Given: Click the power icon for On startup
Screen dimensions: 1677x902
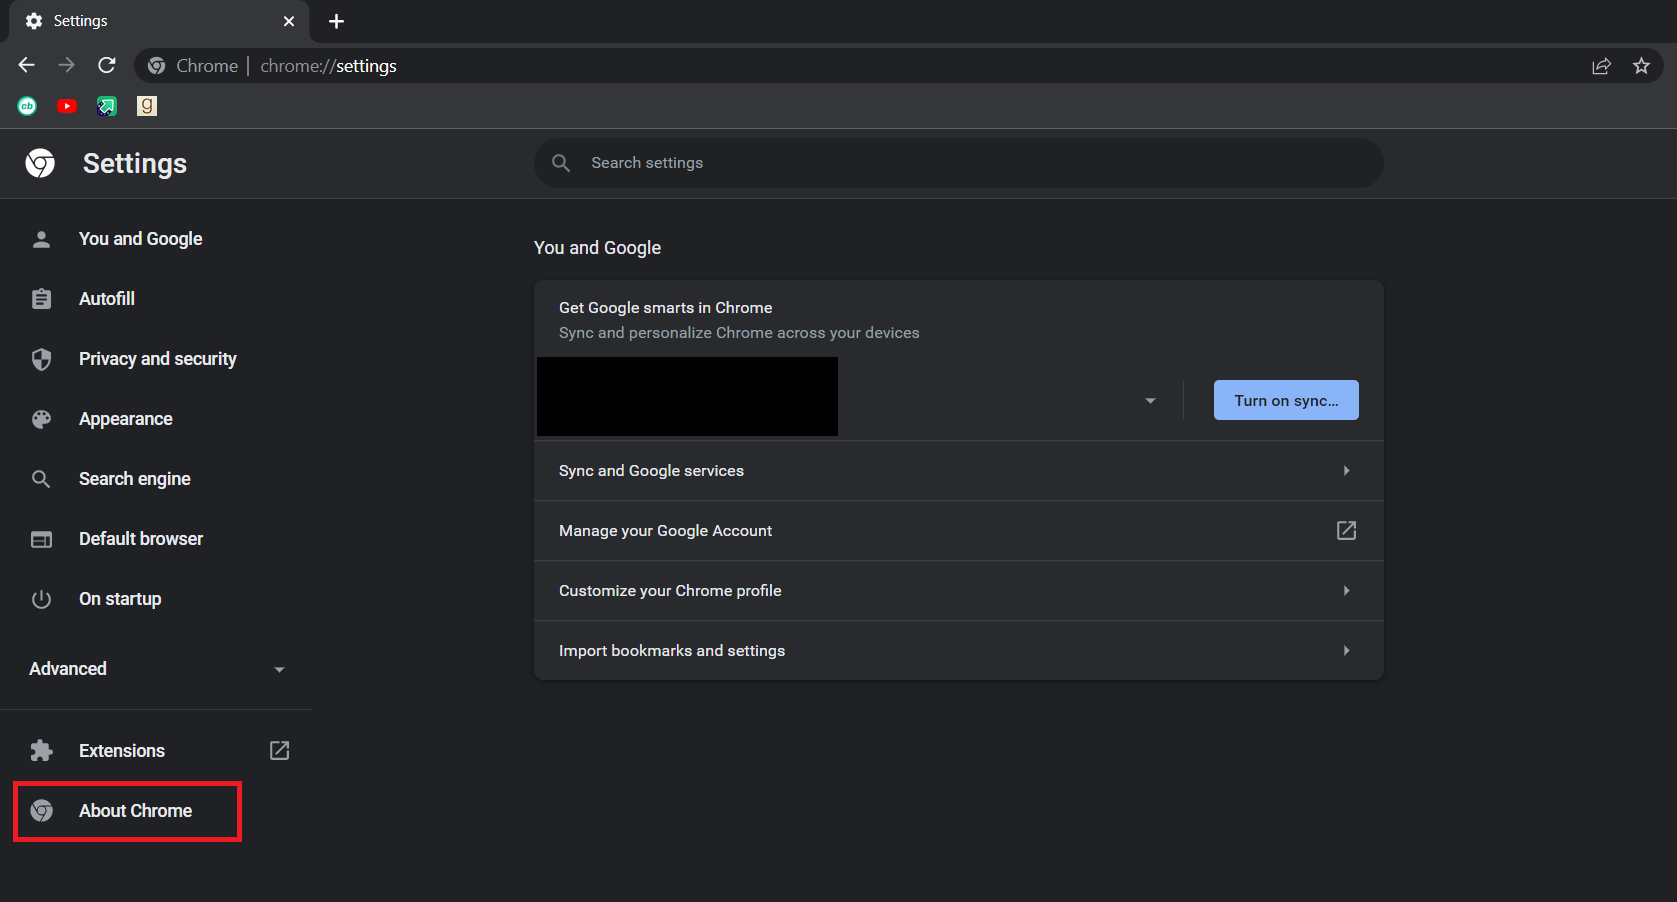Looking at the screenshot, I should [41, 599].
